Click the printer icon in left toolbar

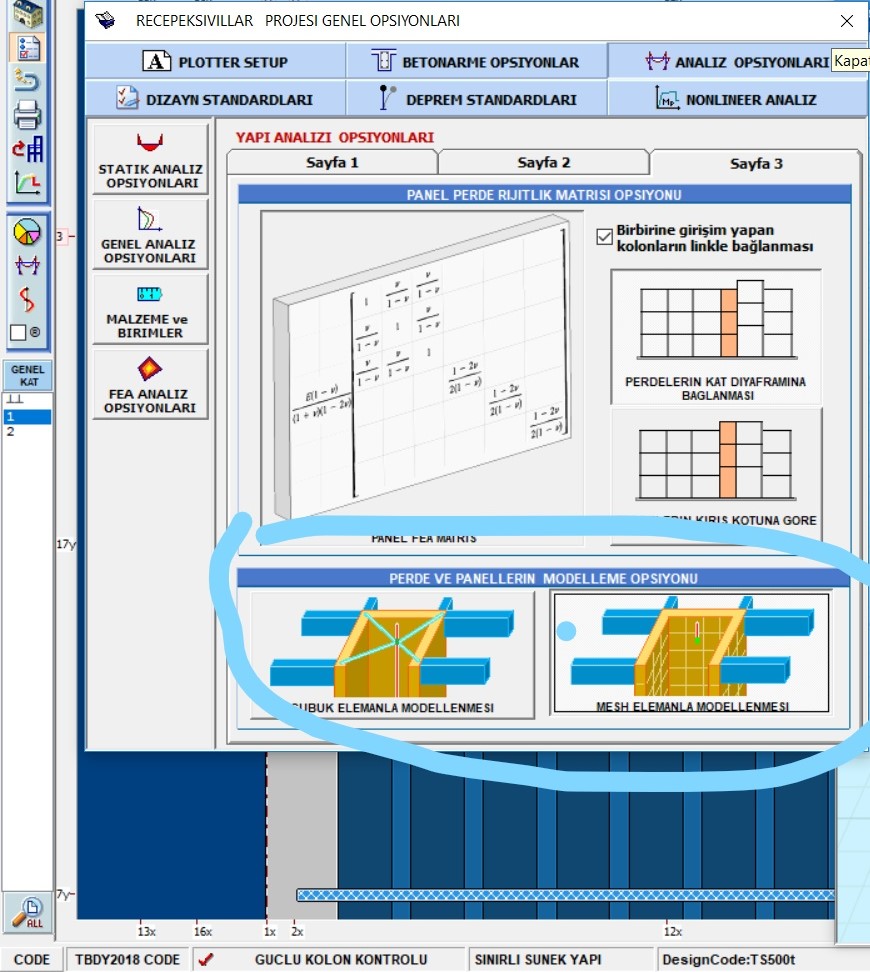pyautogui.click(x=27, y=115)
